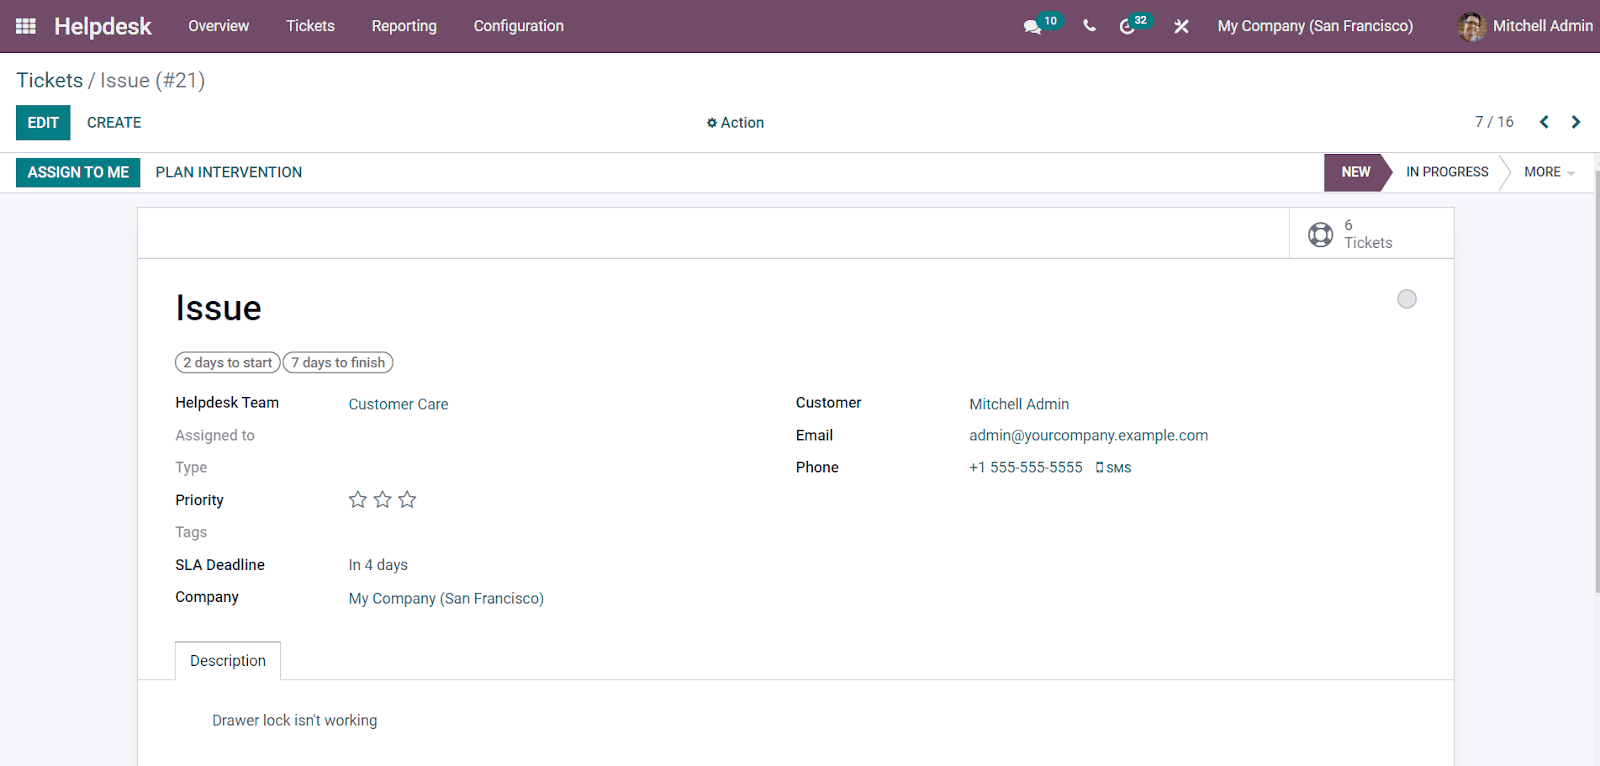Image resolution: width=1600 pixels, height=766 pixels.
Task: Click the EDIT button
Action: coord(43,122)
